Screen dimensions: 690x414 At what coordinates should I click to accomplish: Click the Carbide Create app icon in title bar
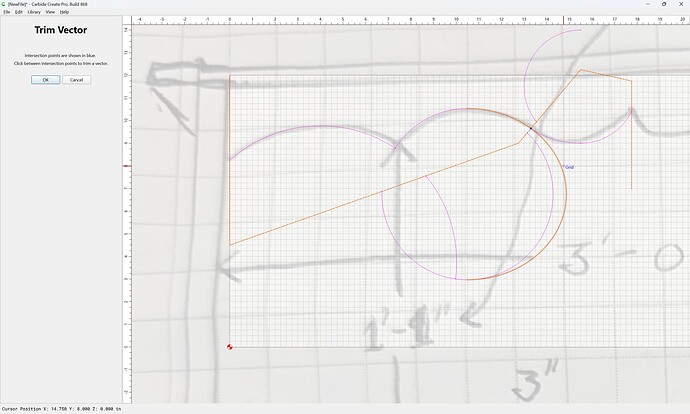(x=4, y=4)
